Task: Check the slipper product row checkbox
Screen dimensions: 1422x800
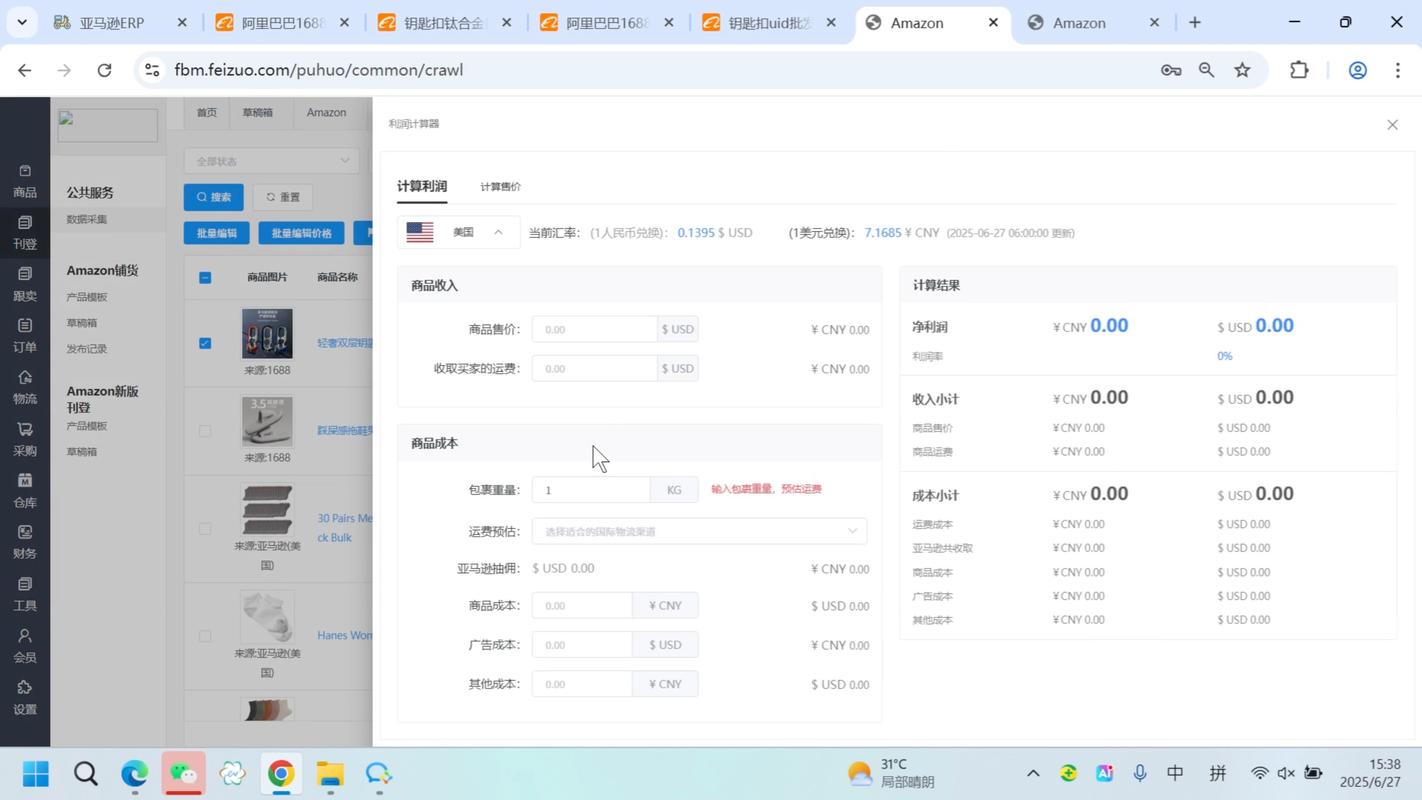Action: [205, 431]
